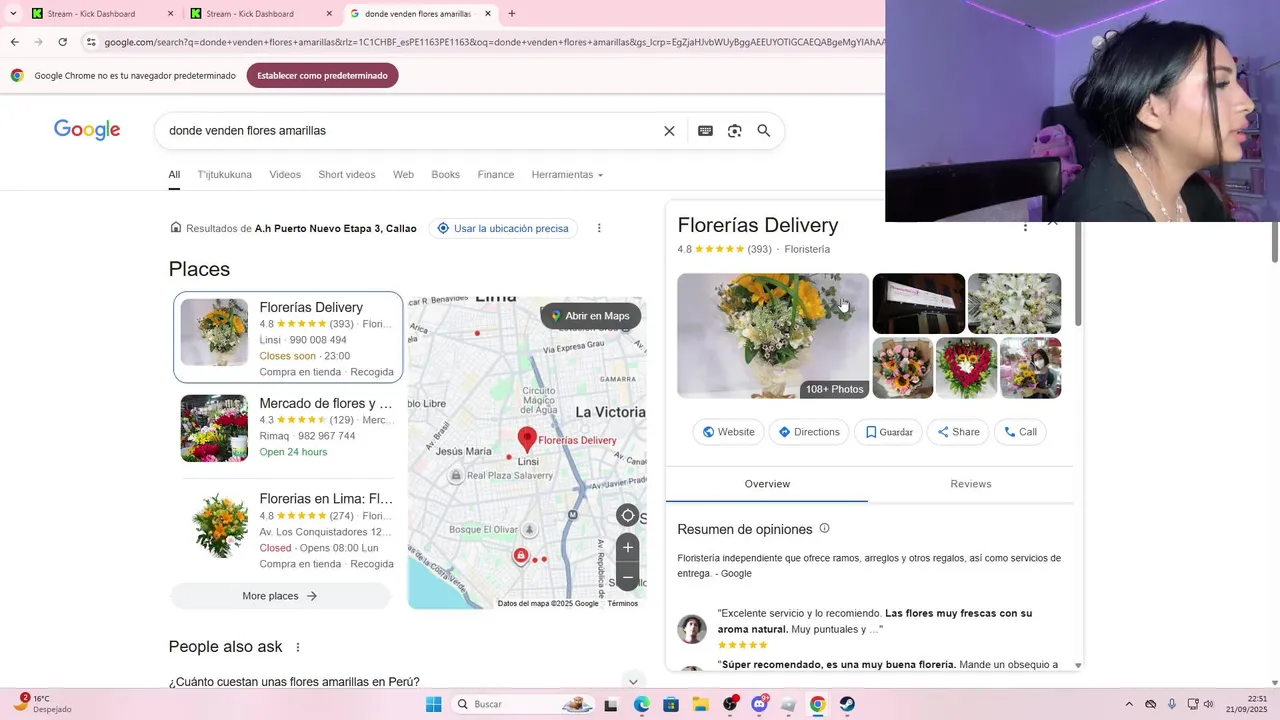
Task: Open the white lilies photo thumbnail
Action: point(1014,303)
